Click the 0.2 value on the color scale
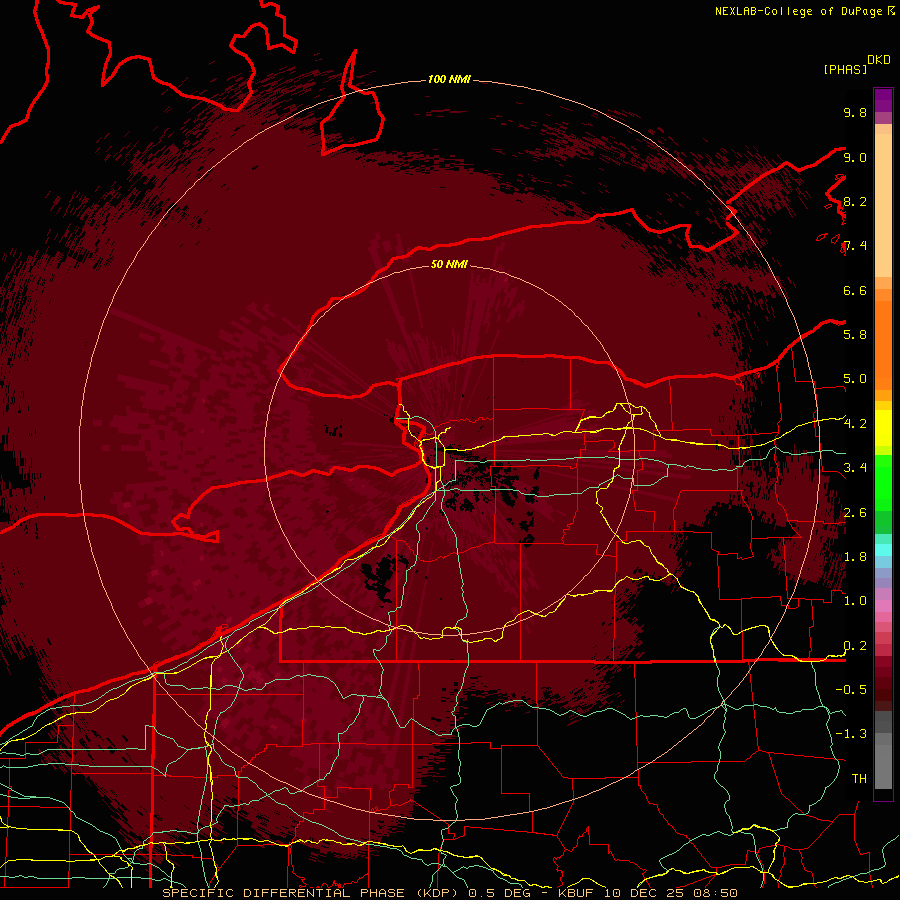900x900 pixels. point(855,646)
